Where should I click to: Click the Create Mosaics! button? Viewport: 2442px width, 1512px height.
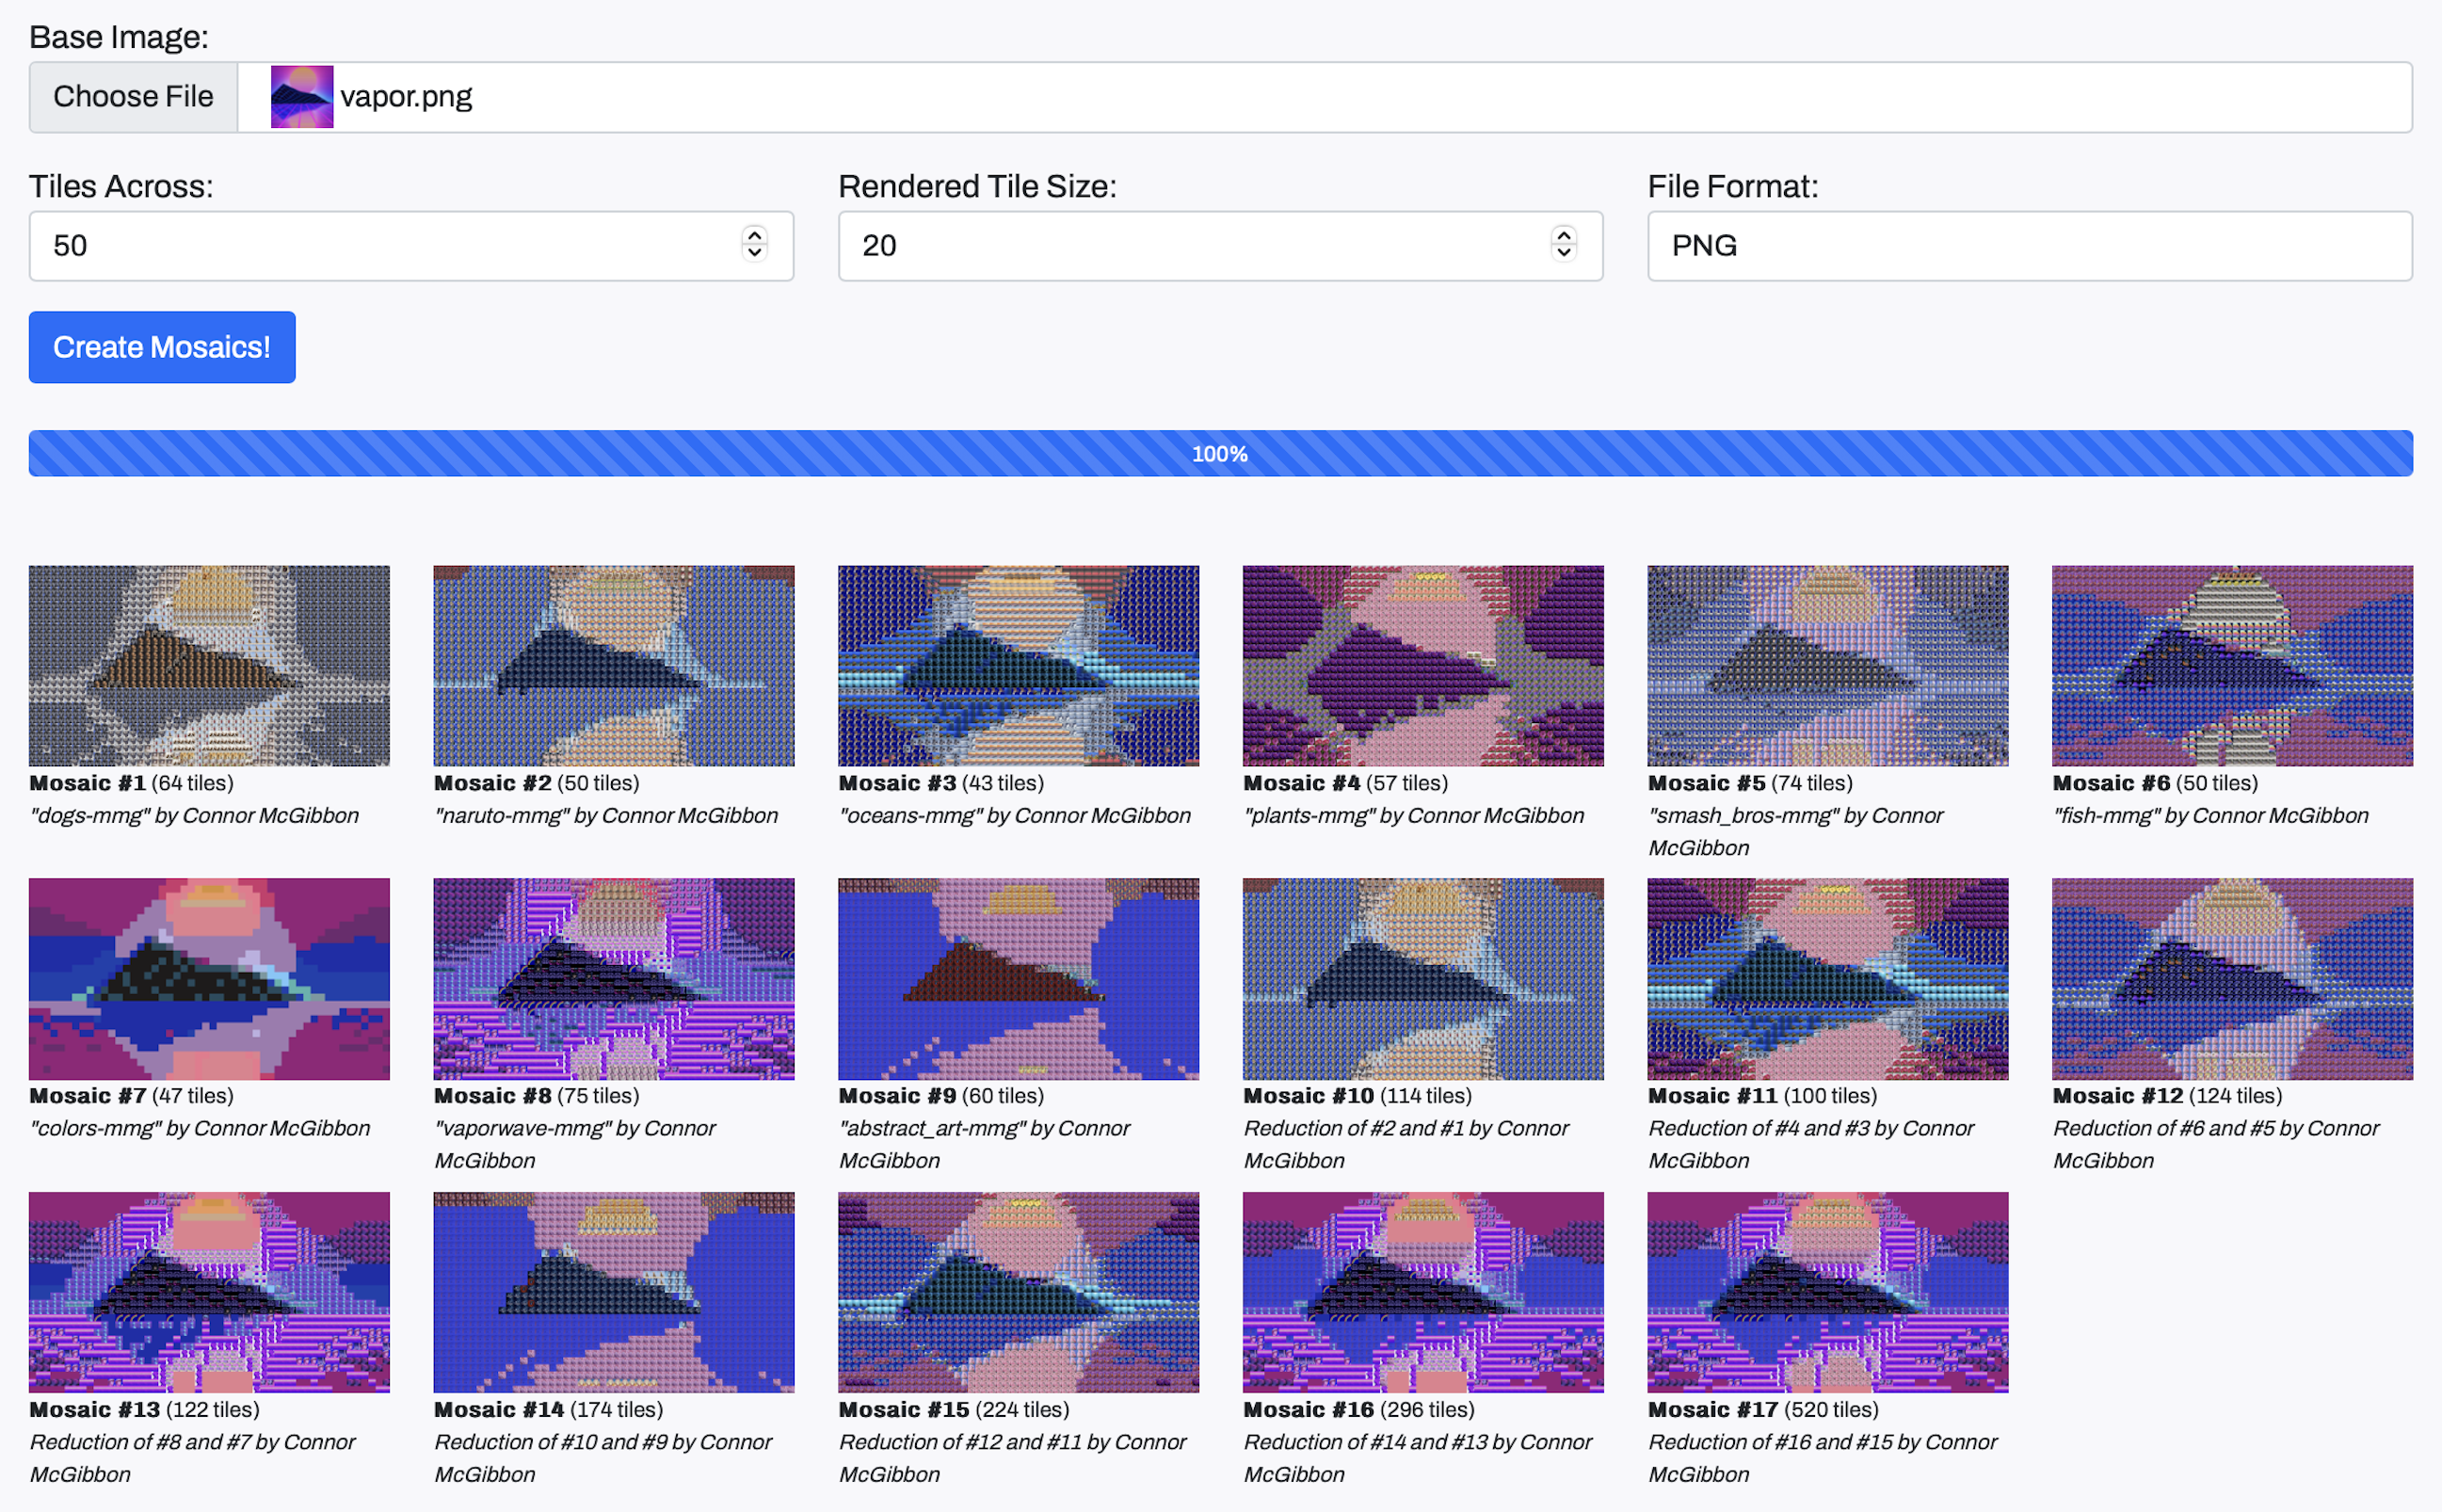coord(162,347)
